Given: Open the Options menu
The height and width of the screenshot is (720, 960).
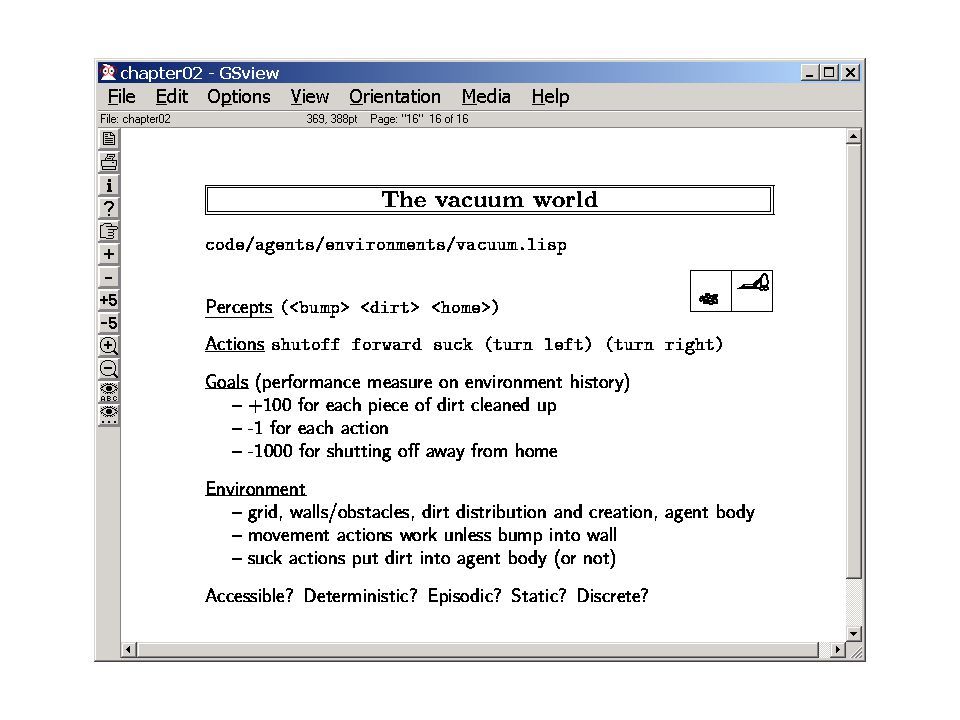Looking at the screenshot, I should click(239, 97).
